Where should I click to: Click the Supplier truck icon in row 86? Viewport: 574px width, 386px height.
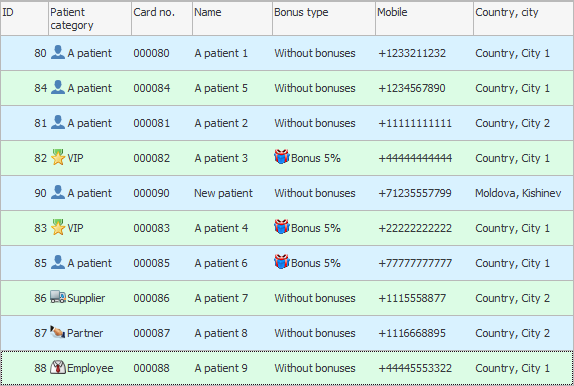[58, 297]
